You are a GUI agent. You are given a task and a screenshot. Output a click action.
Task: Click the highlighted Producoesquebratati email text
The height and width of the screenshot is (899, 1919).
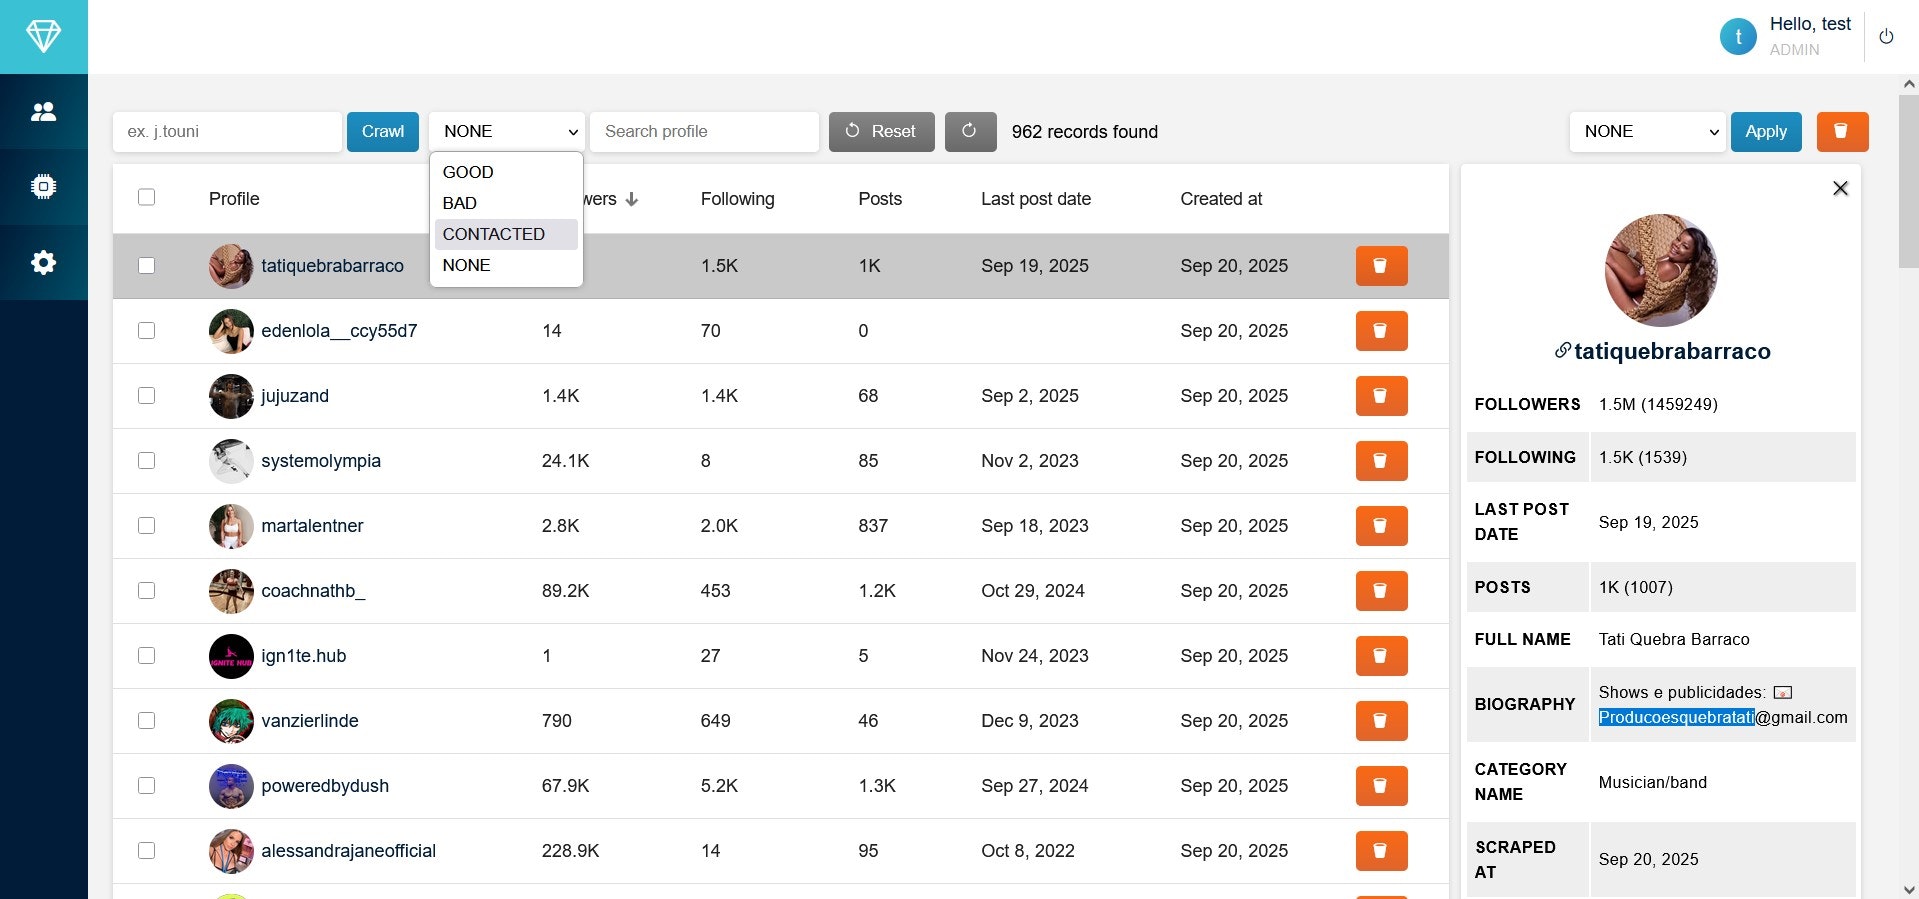pyautogui.click(x=1676, y=717)
